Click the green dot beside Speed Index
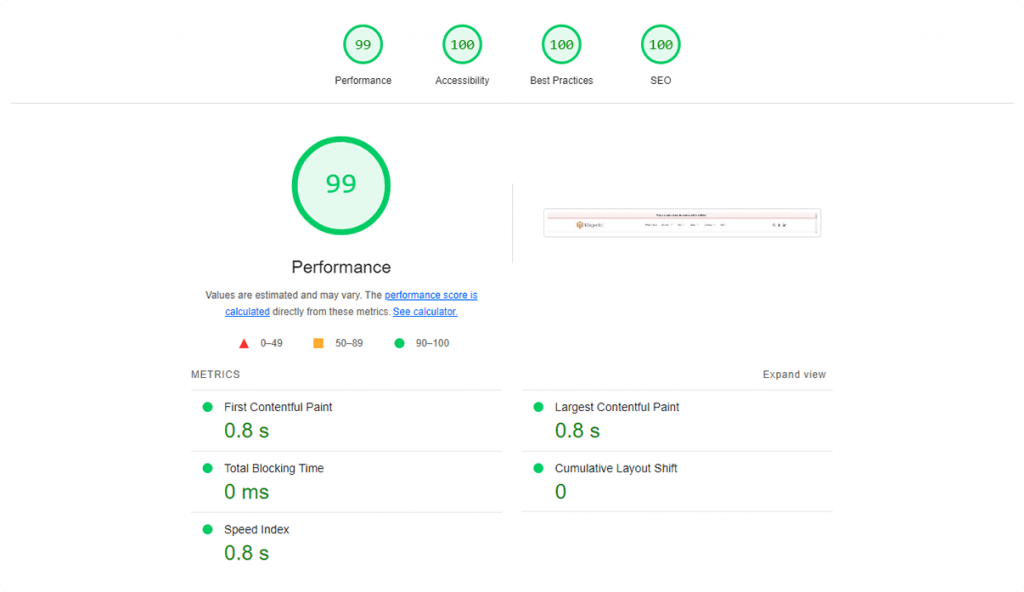Screen dimensions: 1024x592 [207, 529]
